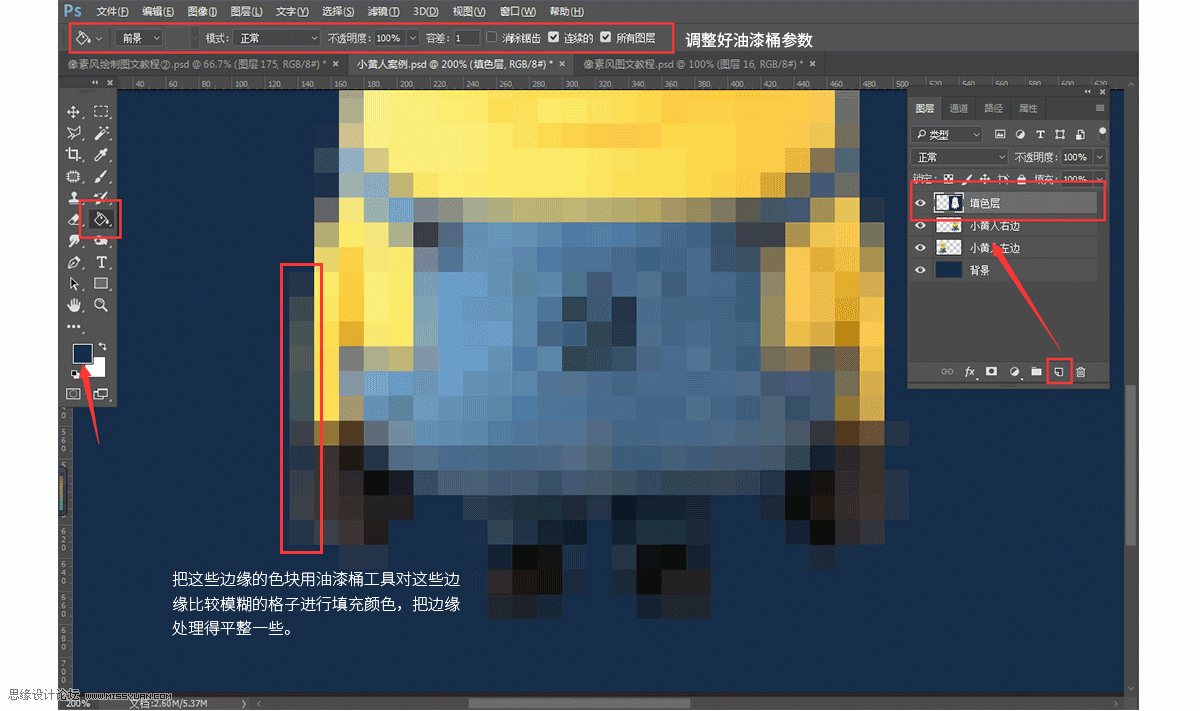
Task: Hide the 小黄人左边 layer
Action: pos(921,248)
